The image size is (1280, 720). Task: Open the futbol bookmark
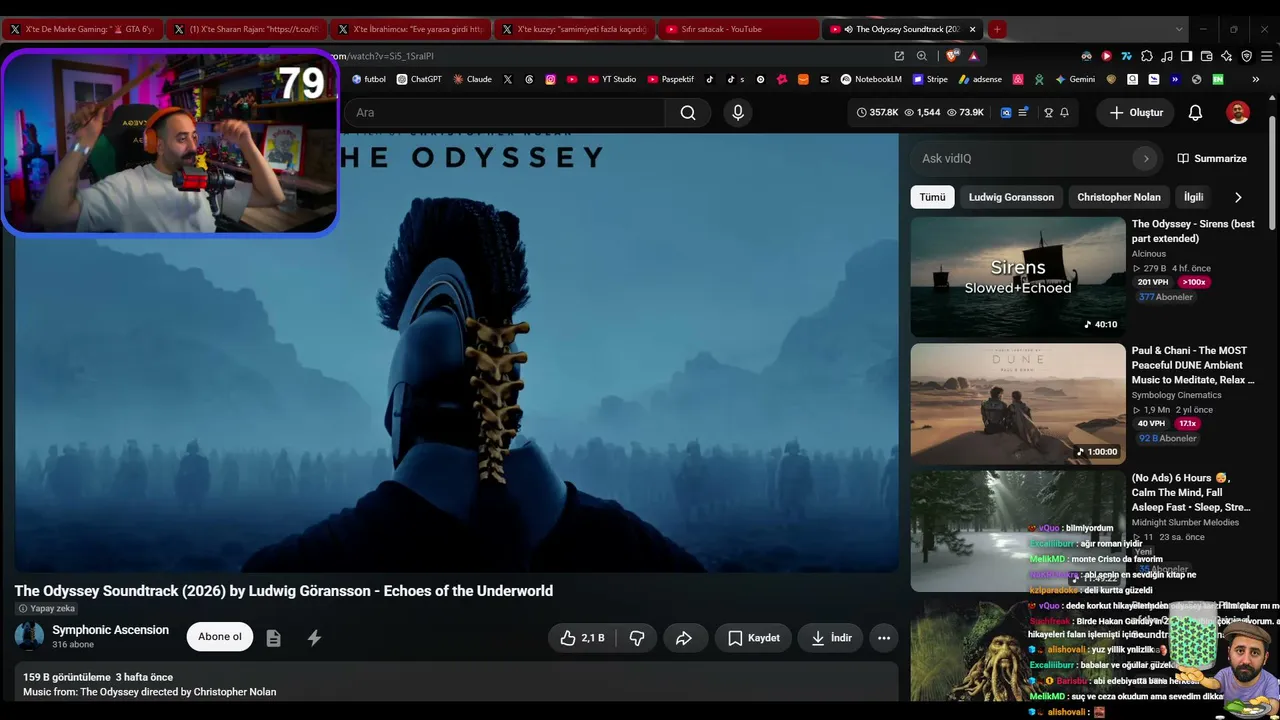(x=369, y=79)
